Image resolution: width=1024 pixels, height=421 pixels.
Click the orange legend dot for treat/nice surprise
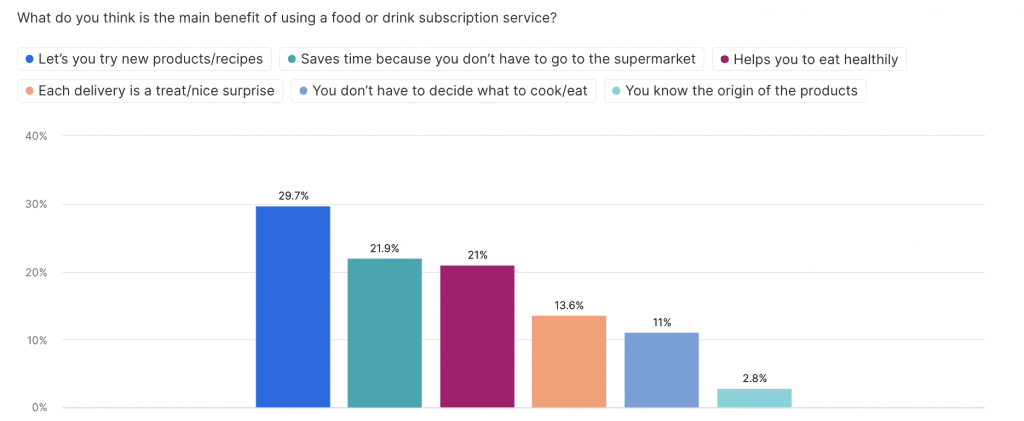click(30, 91)
